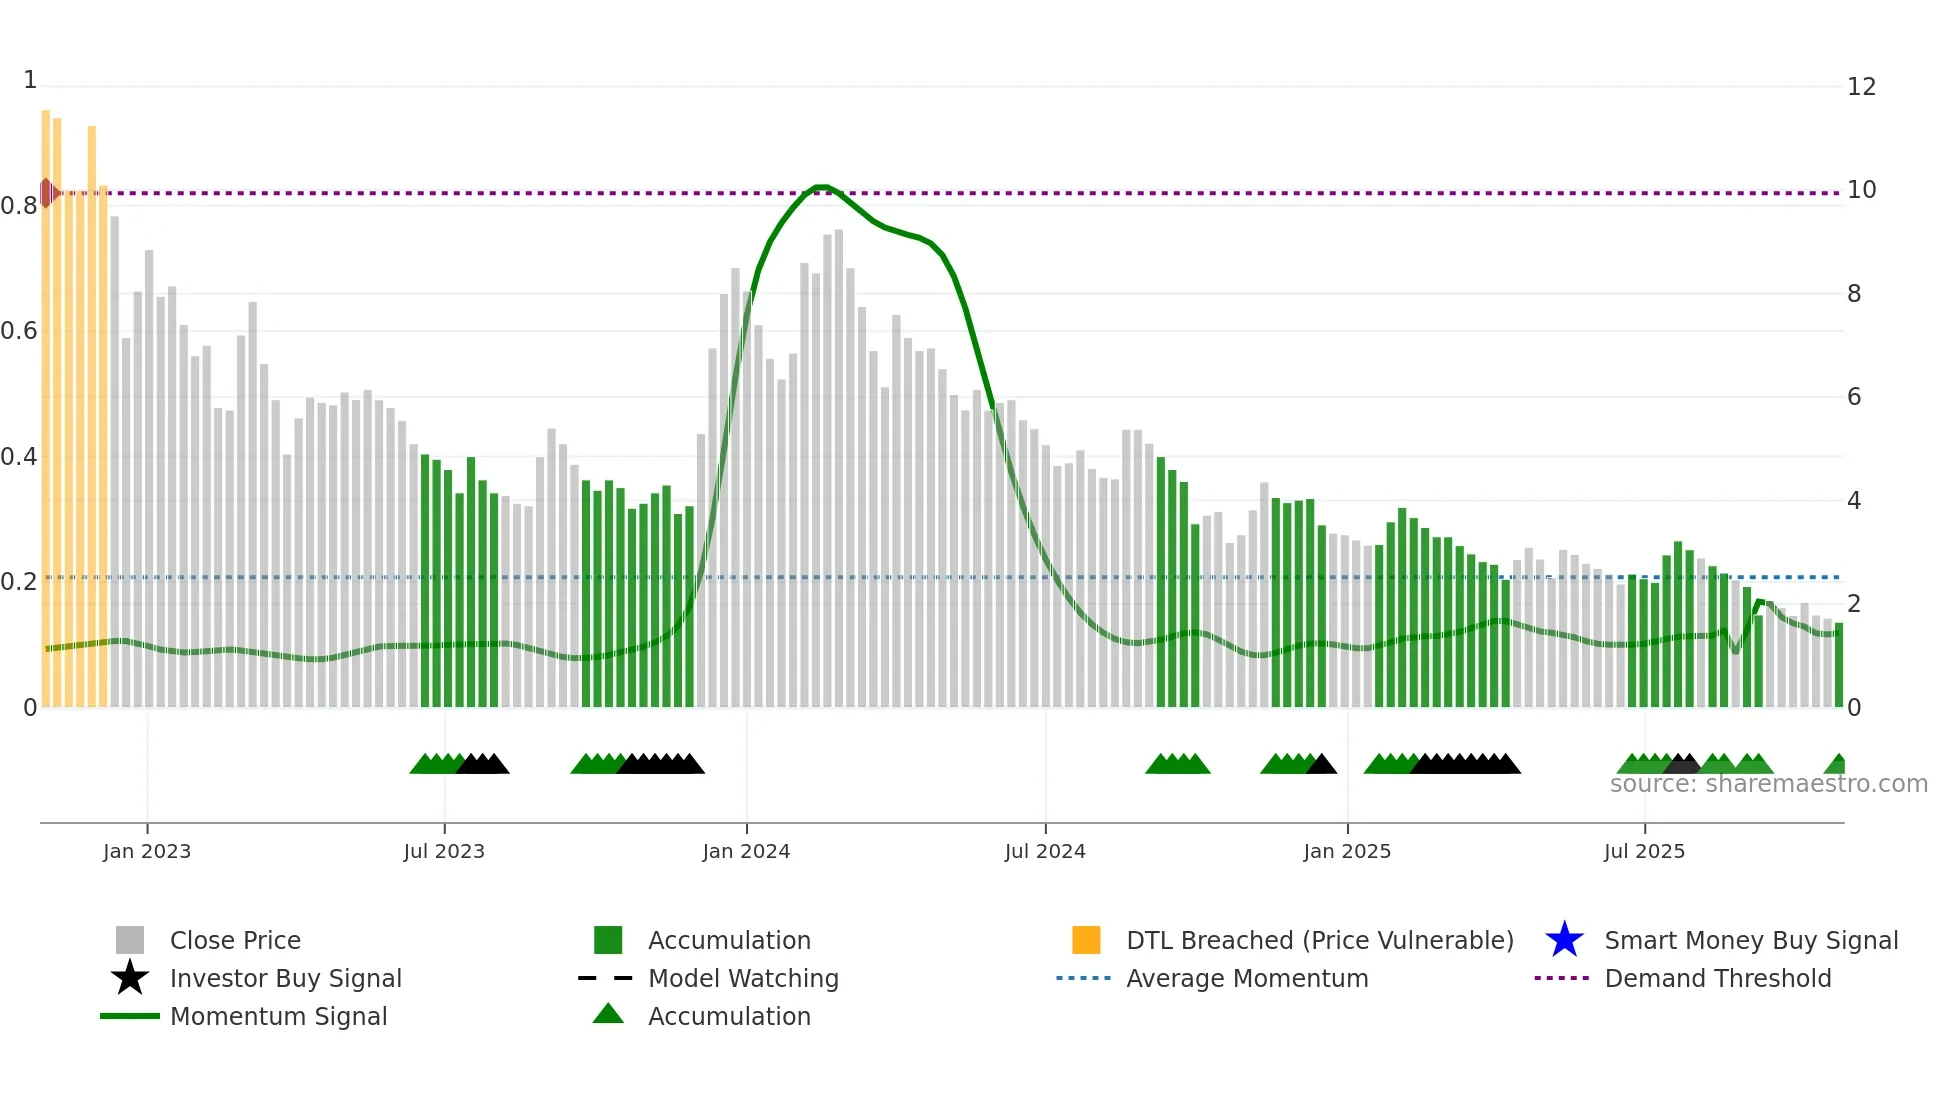Click the orange DTL Breached legend square

[1086, 940]
